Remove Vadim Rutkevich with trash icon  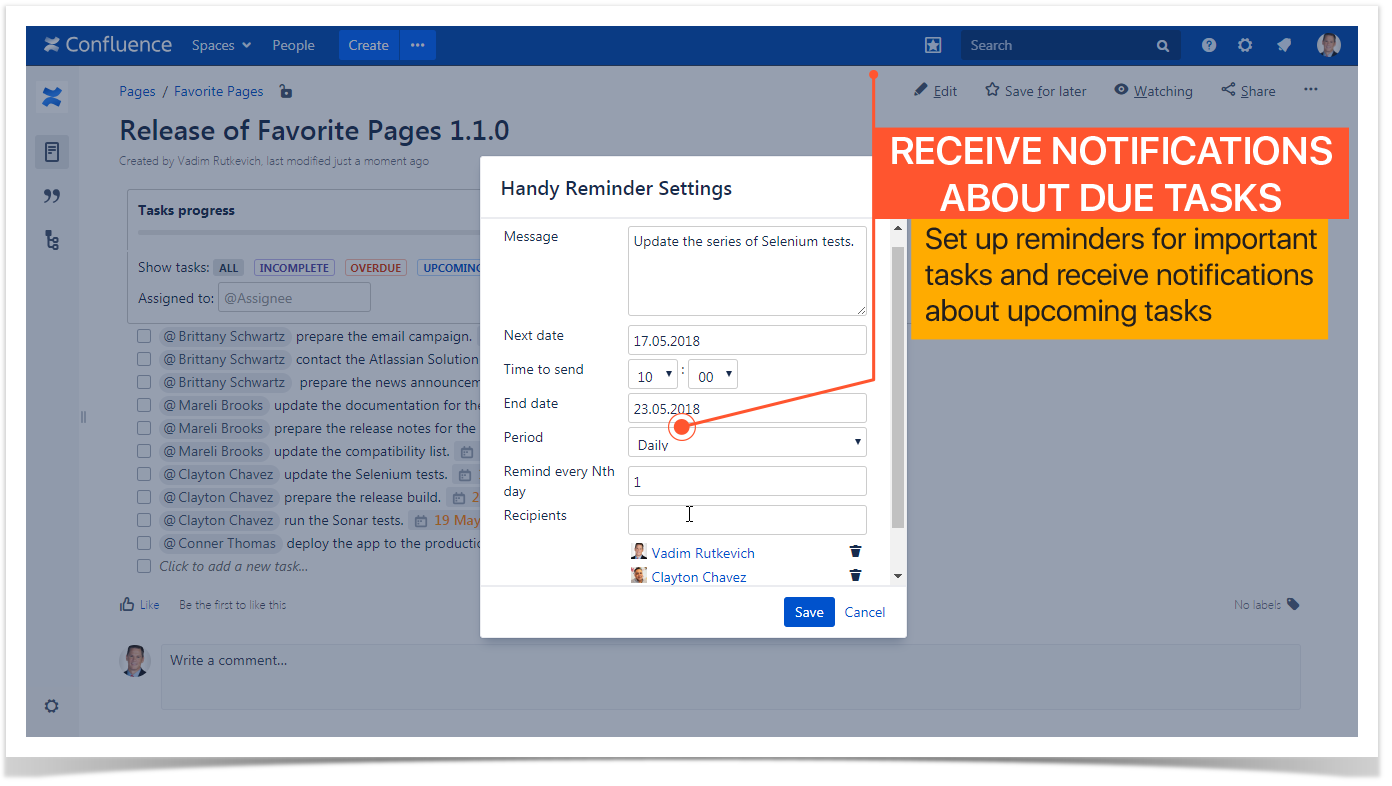pos(855,551)
